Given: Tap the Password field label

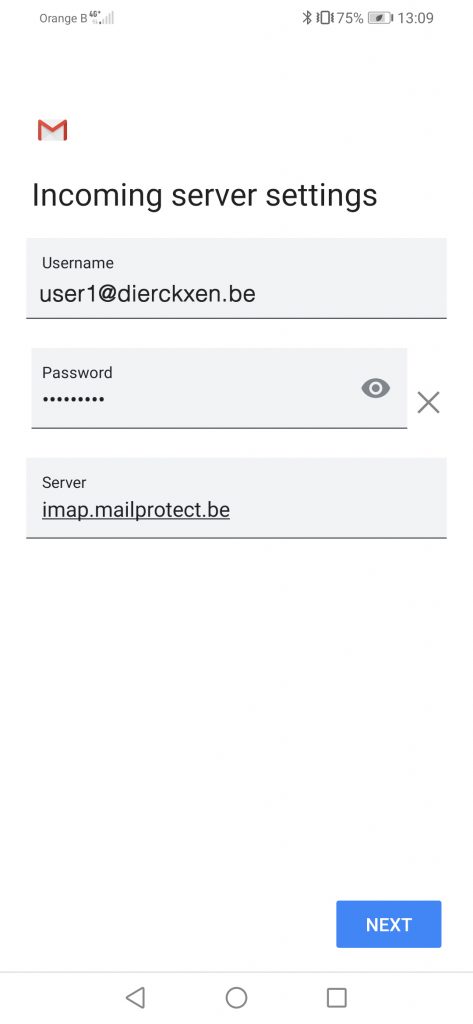Looking at the screenshot, I should [77, 372].
